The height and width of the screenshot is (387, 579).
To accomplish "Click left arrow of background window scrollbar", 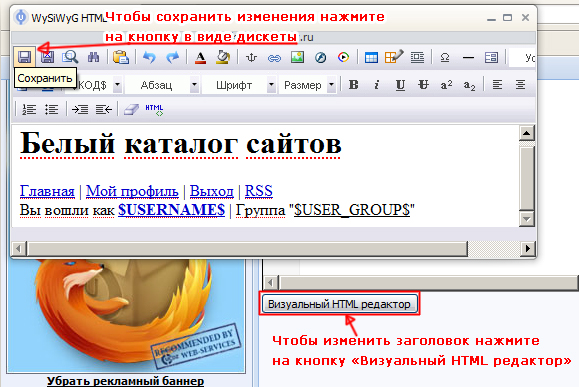I will click(x=271, y=283).
